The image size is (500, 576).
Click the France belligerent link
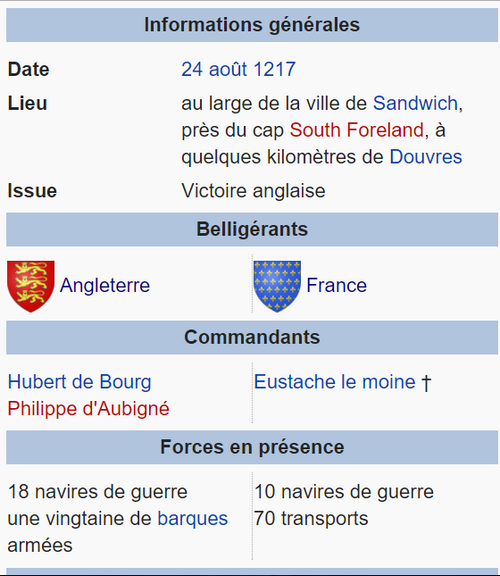(x=337, y=285)
